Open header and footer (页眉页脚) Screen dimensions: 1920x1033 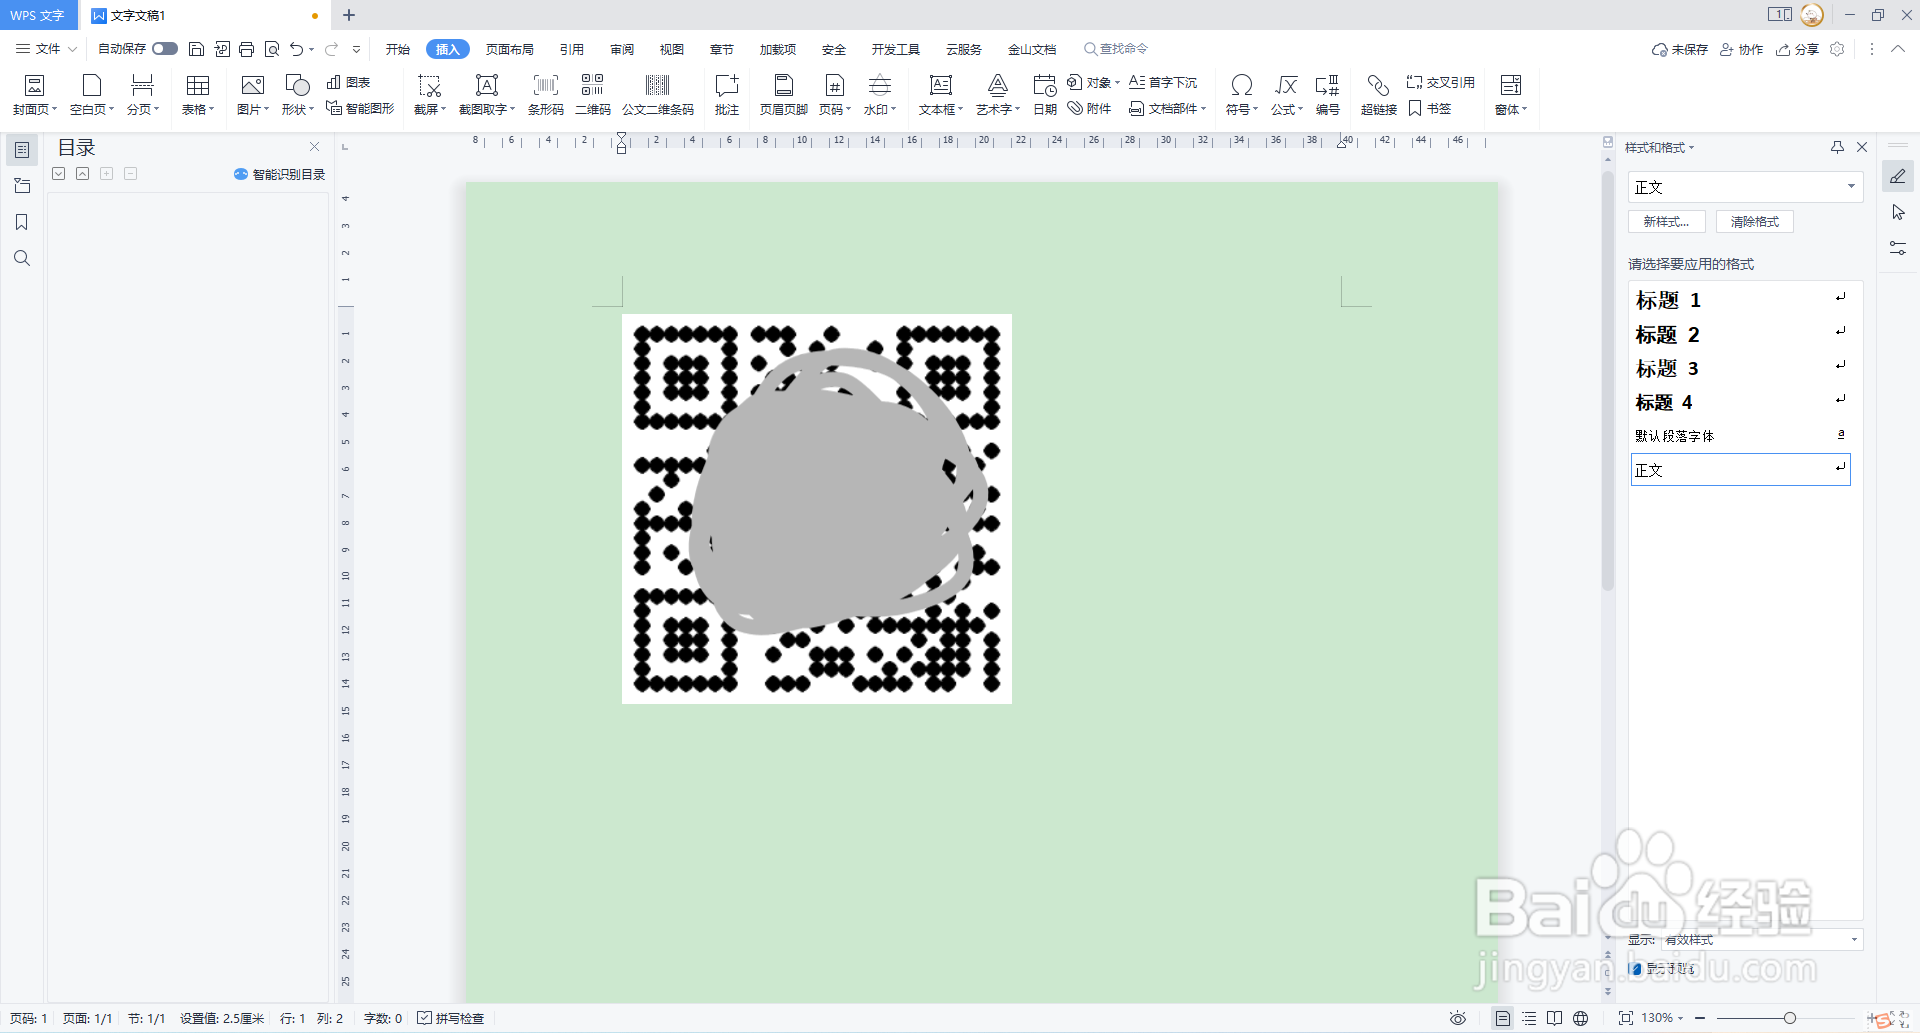(x=784, y=95)
